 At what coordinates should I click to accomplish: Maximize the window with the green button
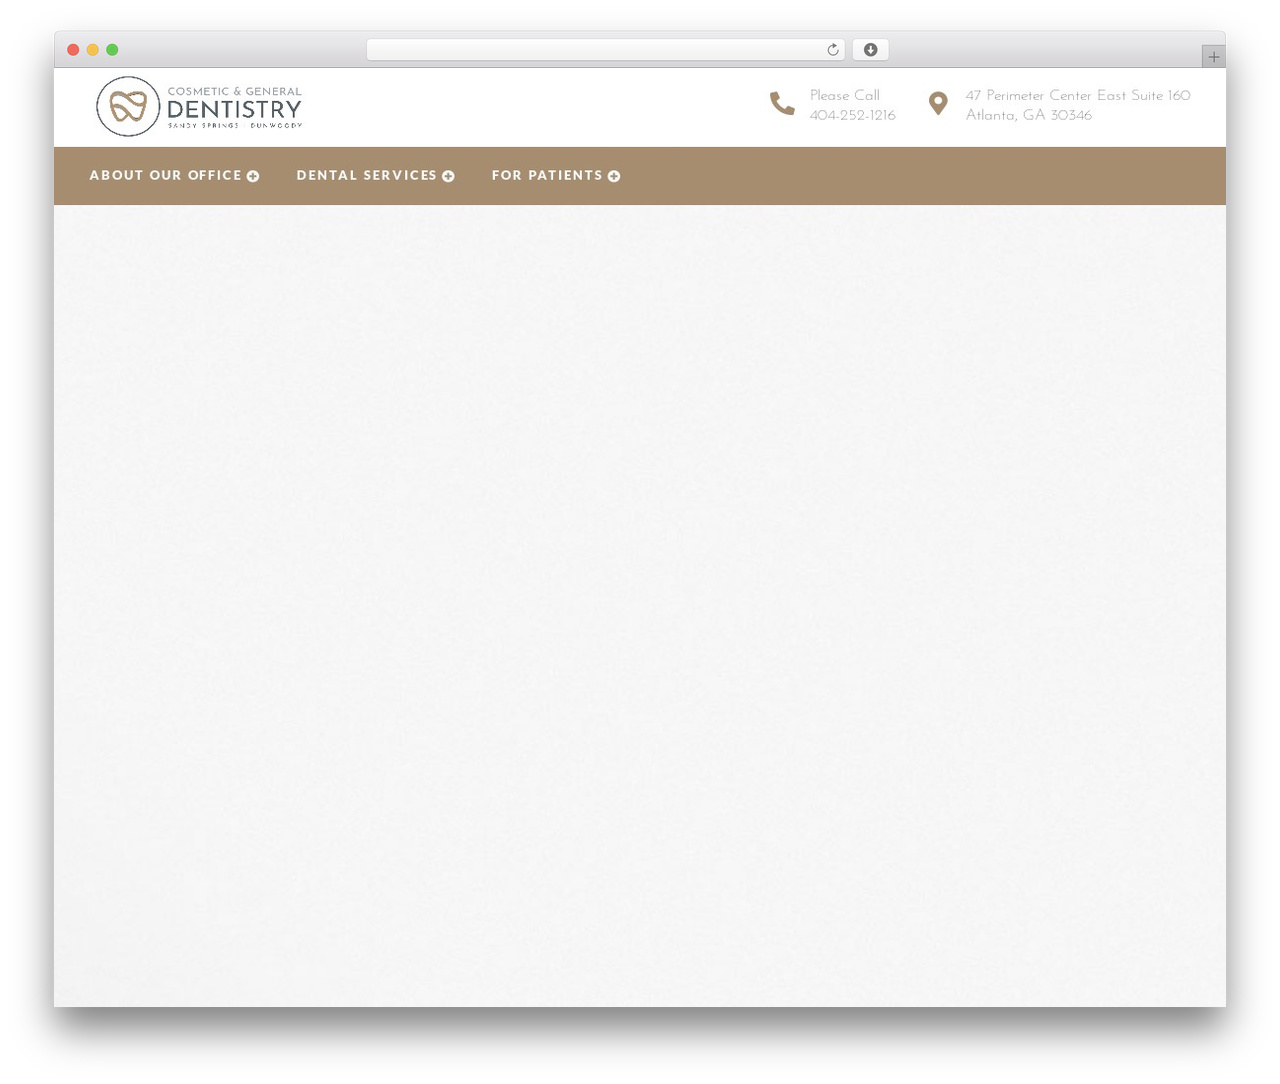(112, 50)
